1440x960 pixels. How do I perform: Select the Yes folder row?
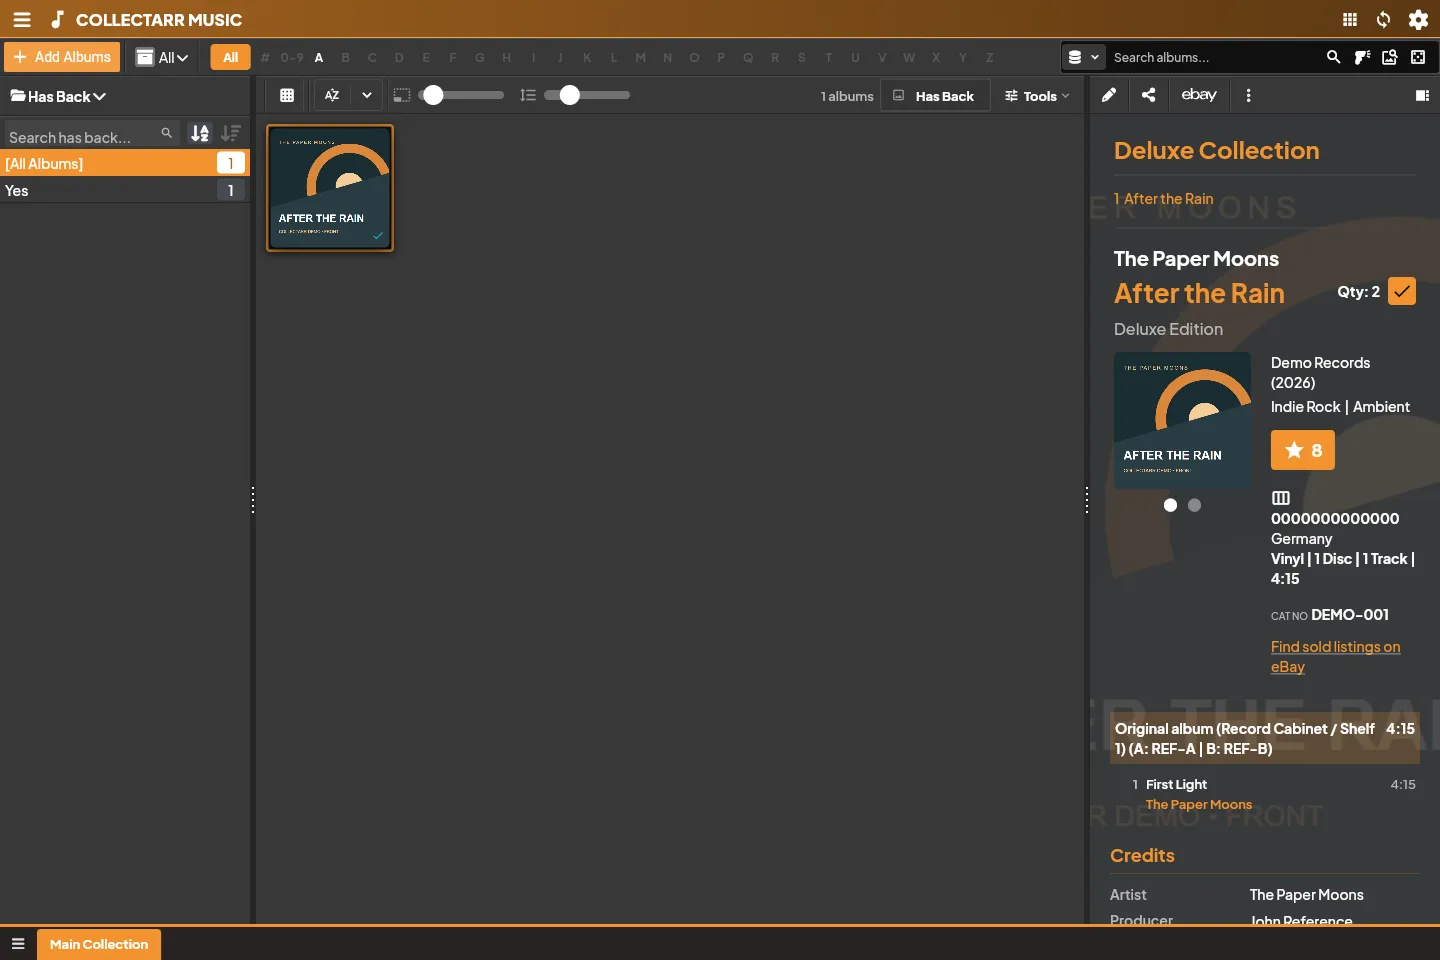124,191
